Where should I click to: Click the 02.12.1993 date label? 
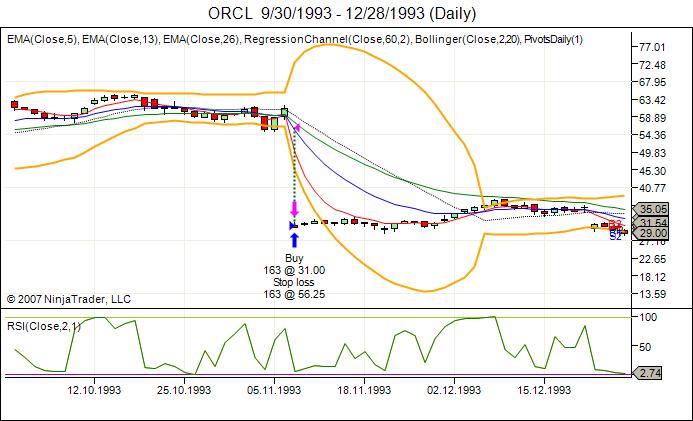point(454,391)
